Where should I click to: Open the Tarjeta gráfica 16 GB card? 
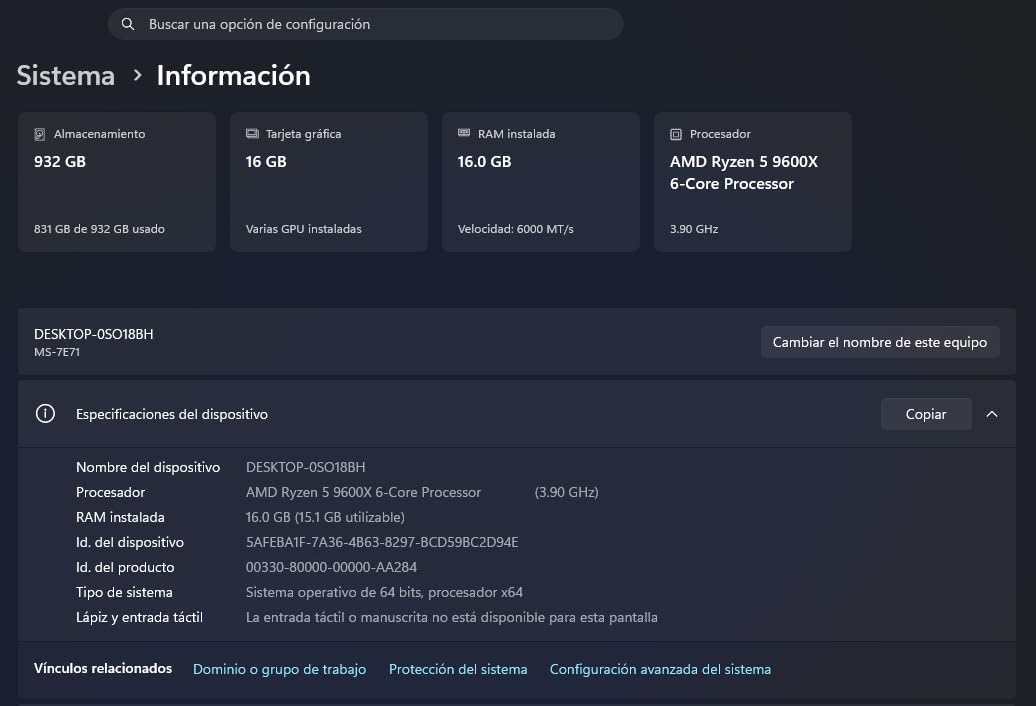click(x=329, y=182)
